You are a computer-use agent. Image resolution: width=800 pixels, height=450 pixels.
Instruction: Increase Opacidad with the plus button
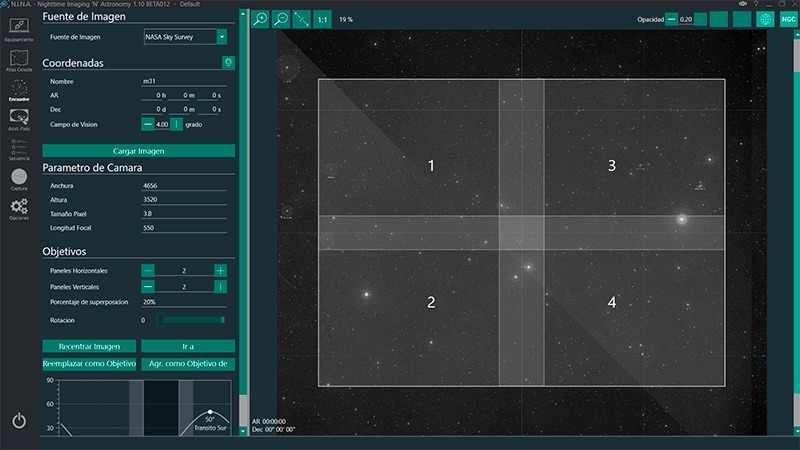click(701, 19)
